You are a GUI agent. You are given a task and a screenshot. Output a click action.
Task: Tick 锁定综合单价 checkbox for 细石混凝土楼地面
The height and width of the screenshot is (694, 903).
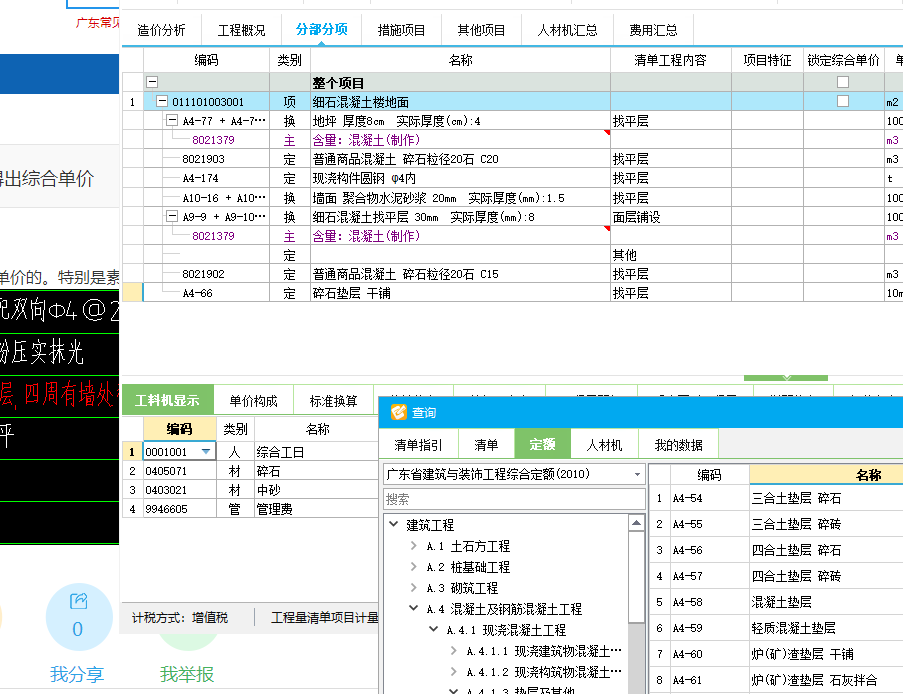[843, 101]
